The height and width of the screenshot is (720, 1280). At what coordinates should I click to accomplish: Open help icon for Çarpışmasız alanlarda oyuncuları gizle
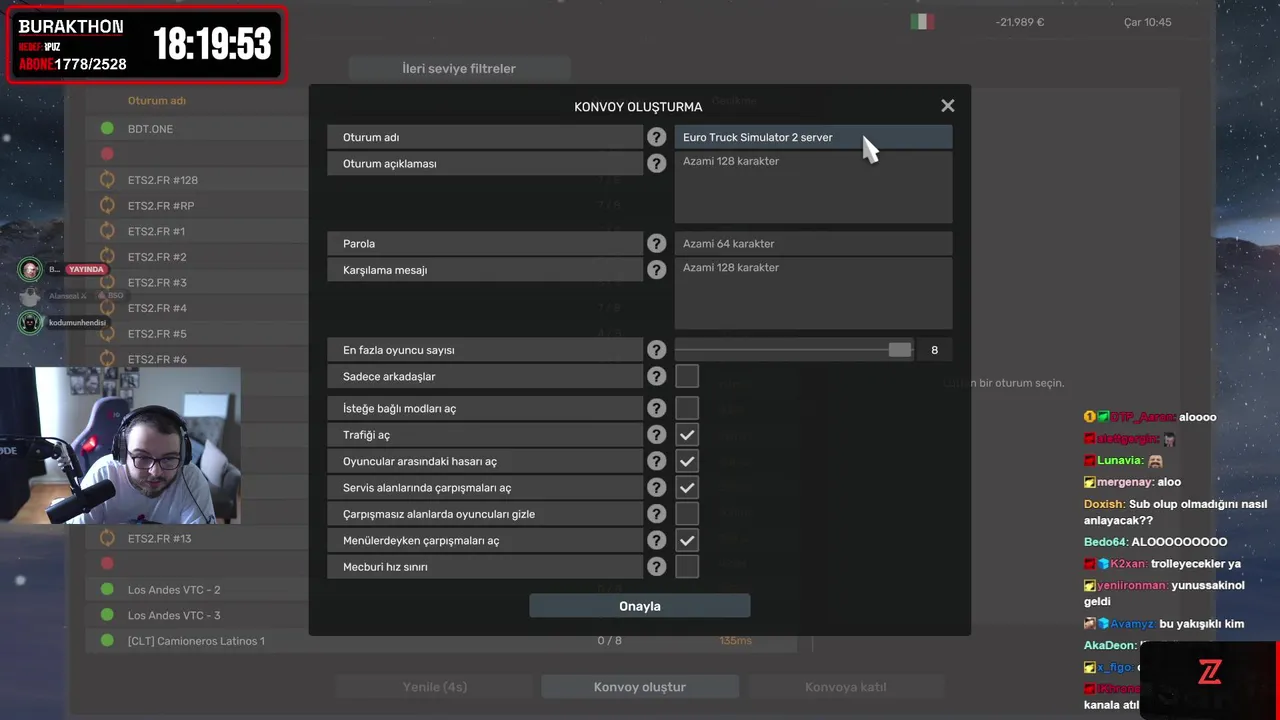pyautogui.click(x=656, y=514)
